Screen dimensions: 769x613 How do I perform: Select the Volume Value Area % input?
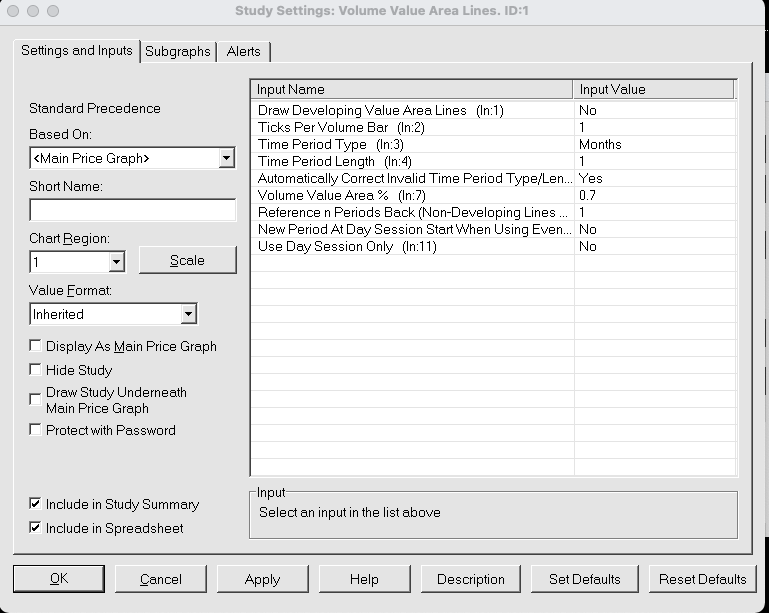point(494,195)
